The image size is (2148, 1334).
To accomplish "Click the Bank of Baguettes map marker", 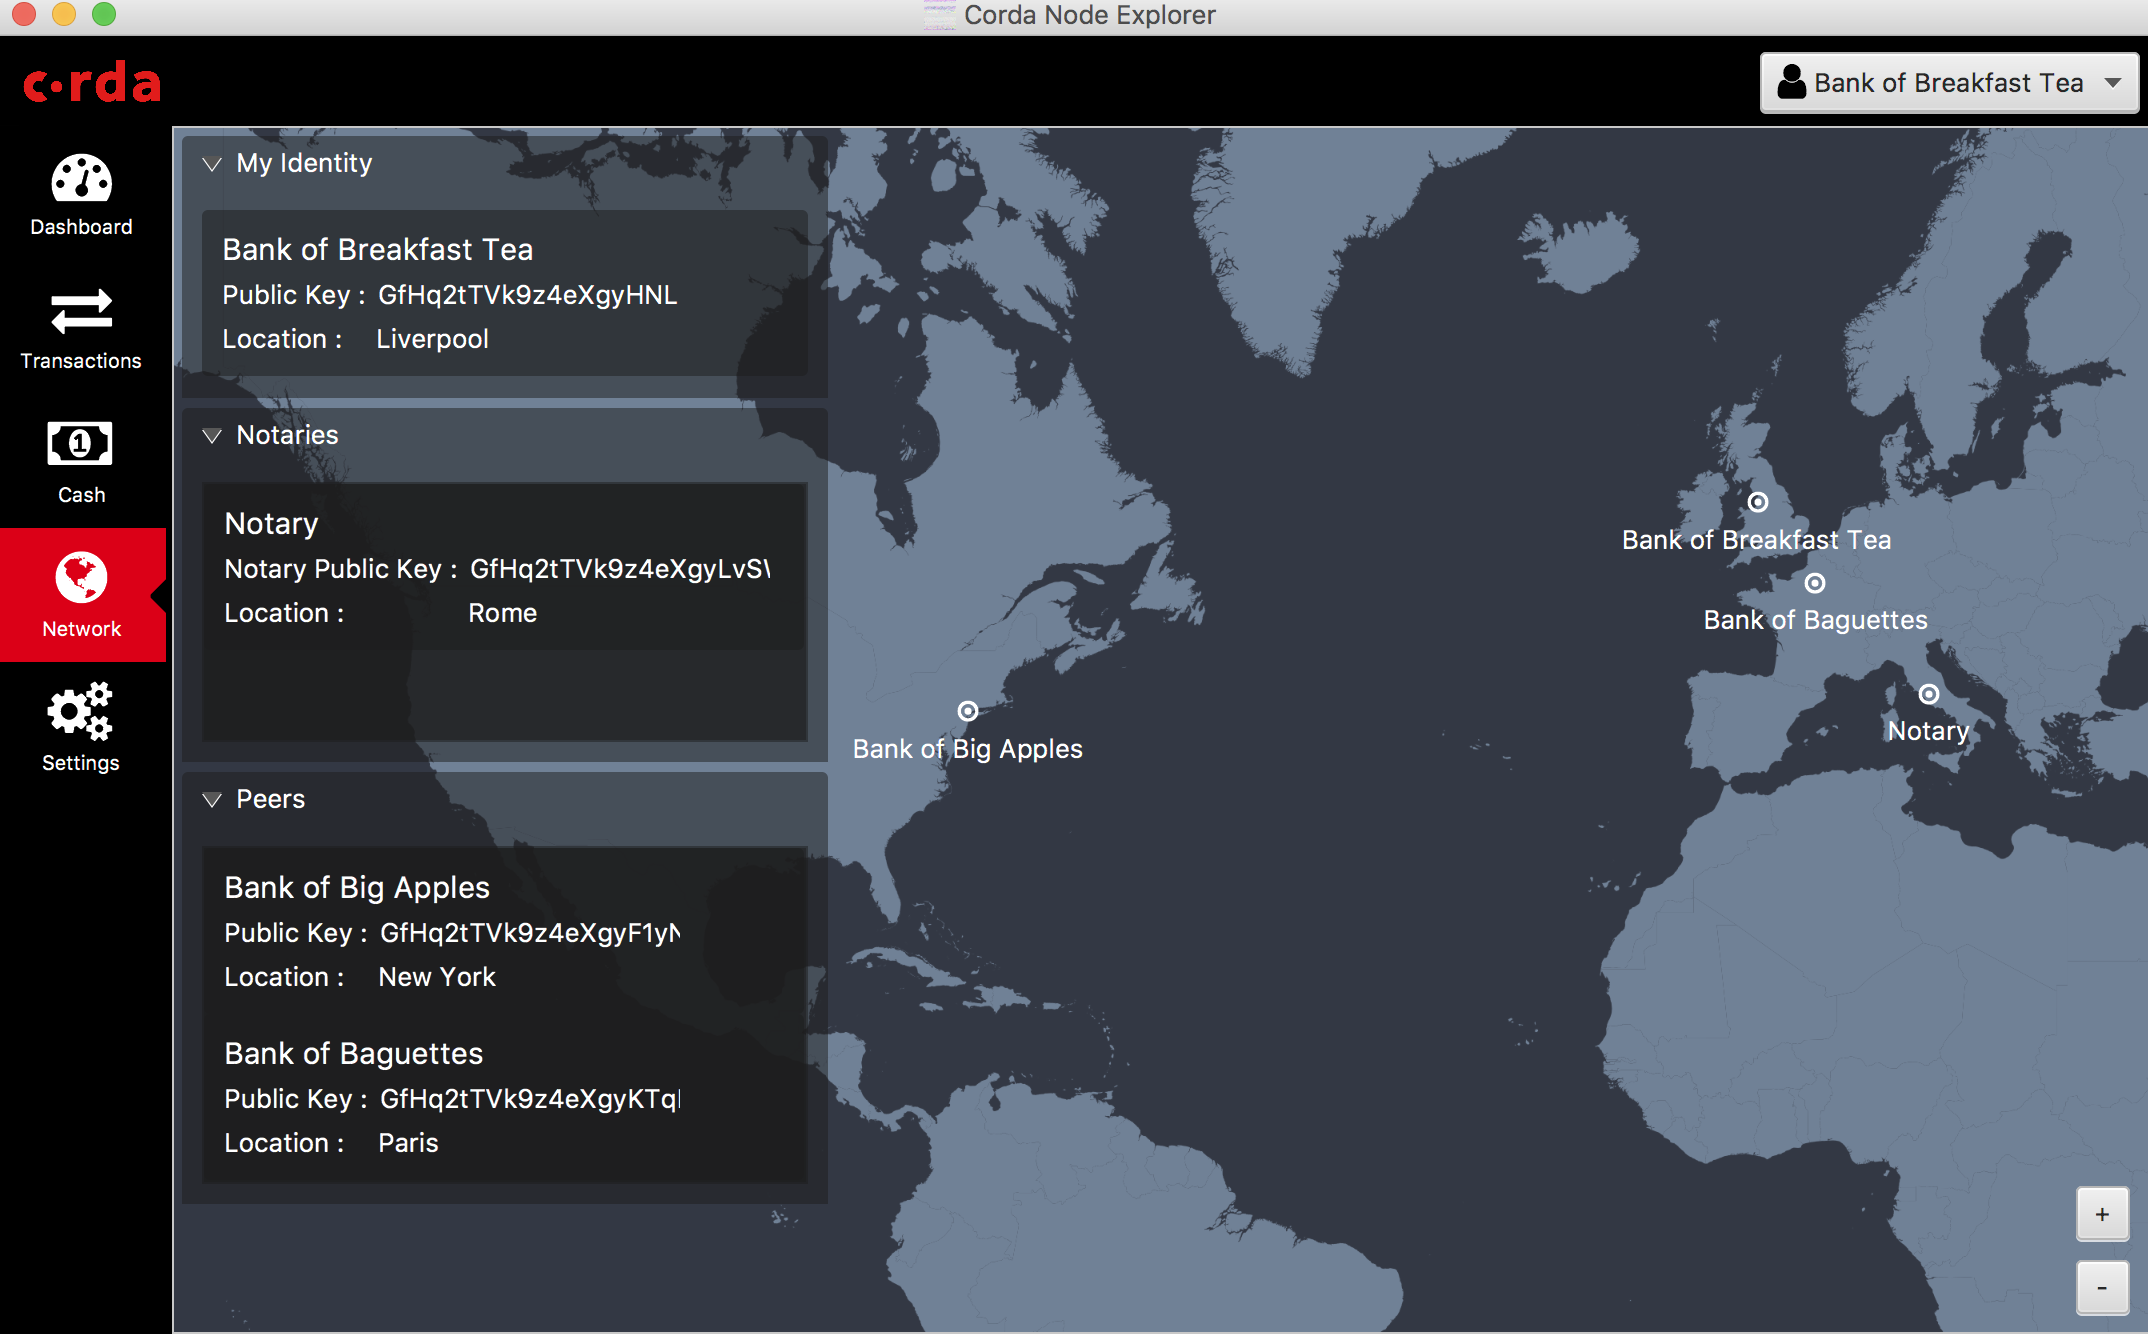I will 1815,583.
